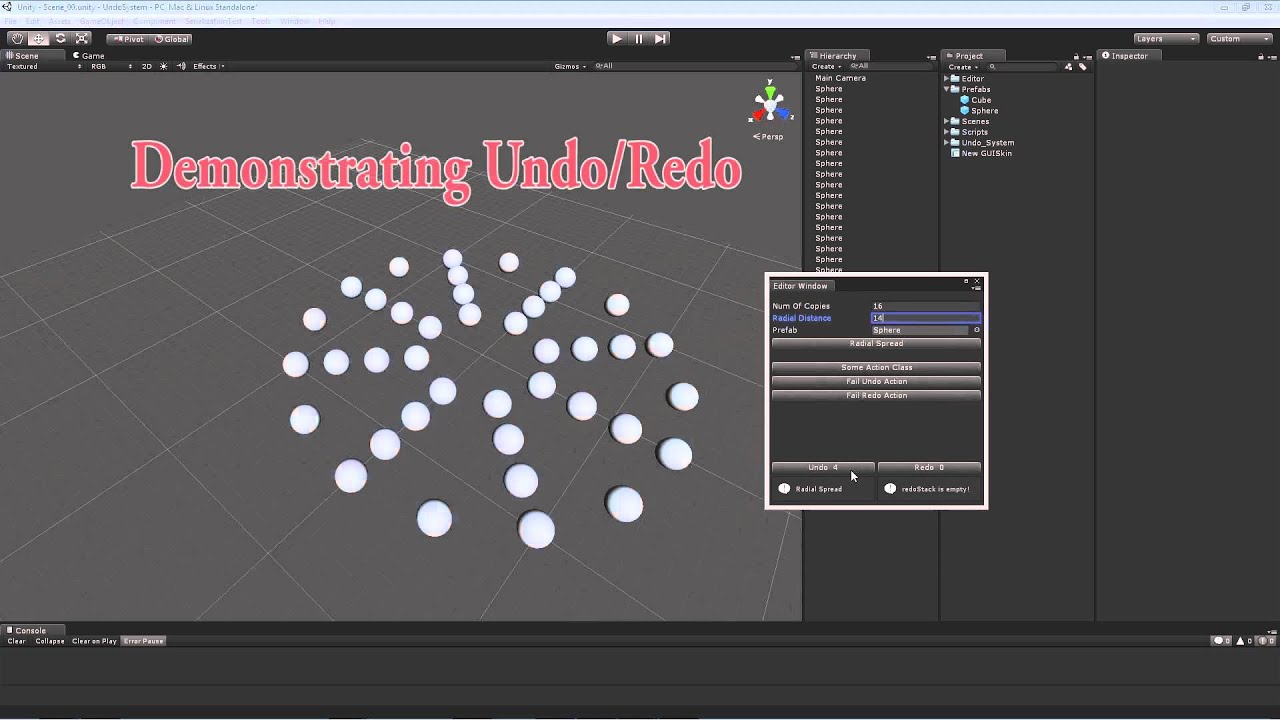
Task: Click the Fail Undo Action button
Action: click(876, 382)
